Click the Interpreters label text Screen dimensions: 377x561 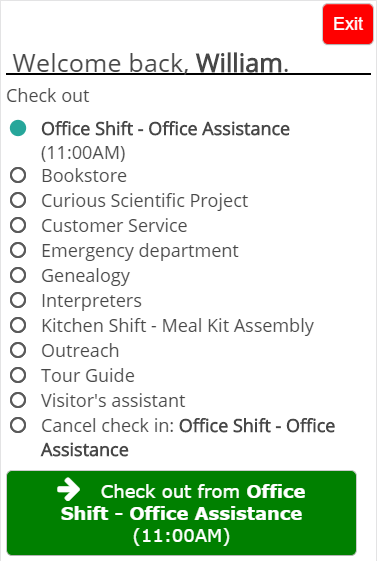(92, 301)
